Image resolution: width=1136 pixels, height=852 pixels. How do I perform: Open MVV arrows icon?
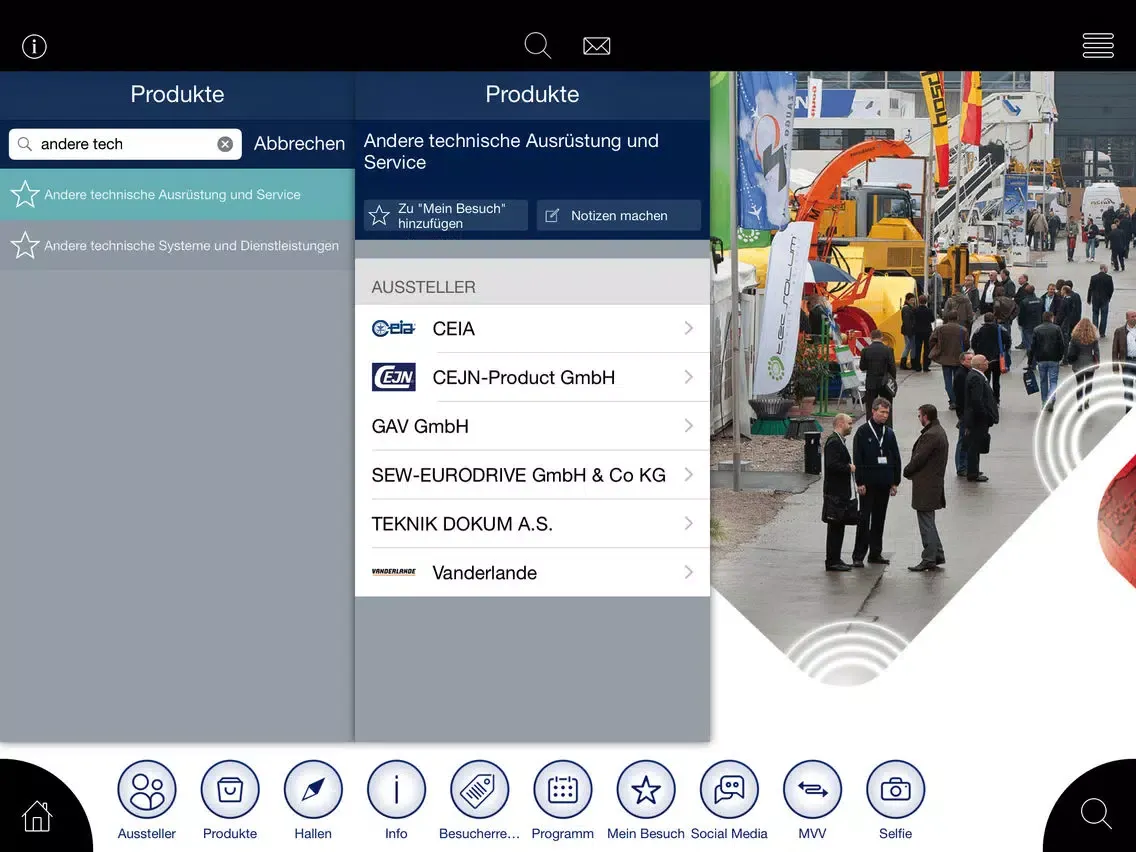coord(812,790)
